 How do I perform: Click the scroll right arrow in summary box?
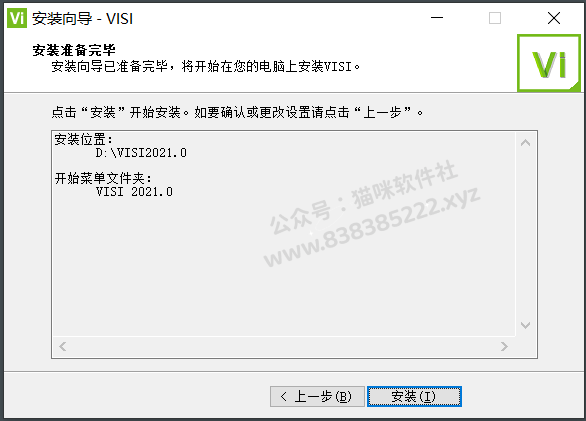coord(504,346)
